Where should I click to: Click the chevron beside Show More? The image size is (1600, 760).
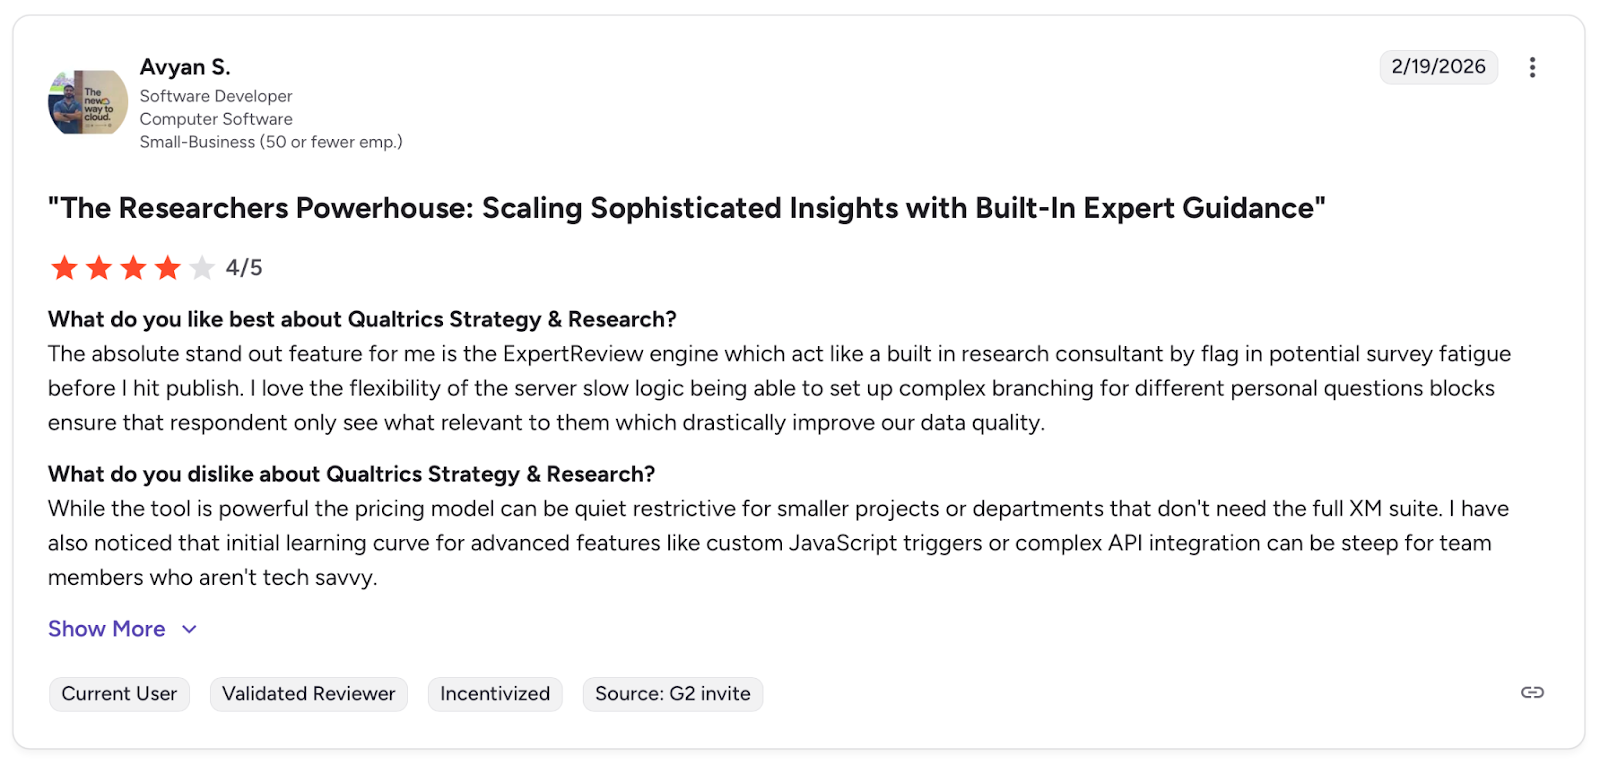click(x=189, y=629)
